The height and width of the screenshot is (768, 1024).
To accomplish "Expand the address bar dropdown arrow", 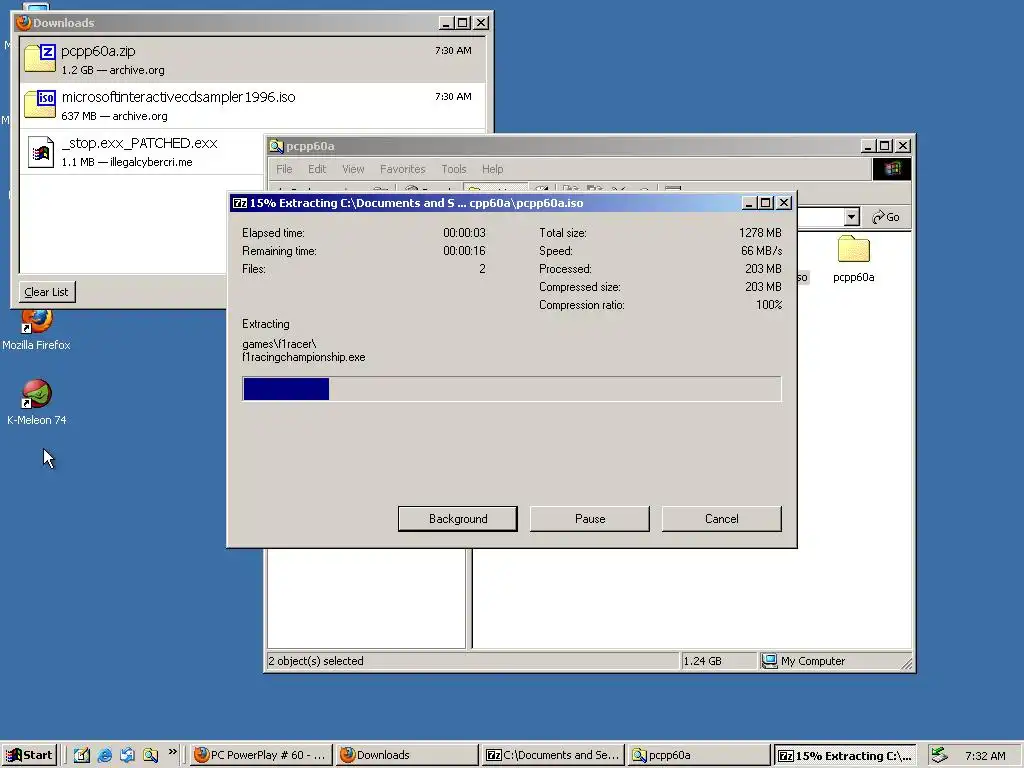I will point(851,217).
